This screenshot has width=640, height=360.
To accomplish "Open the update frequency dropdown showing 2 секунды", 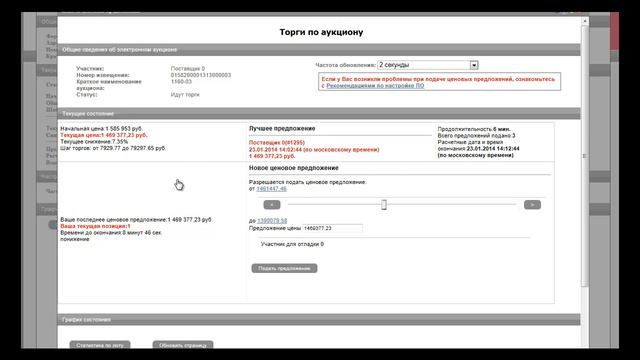I will click(427, 65).
